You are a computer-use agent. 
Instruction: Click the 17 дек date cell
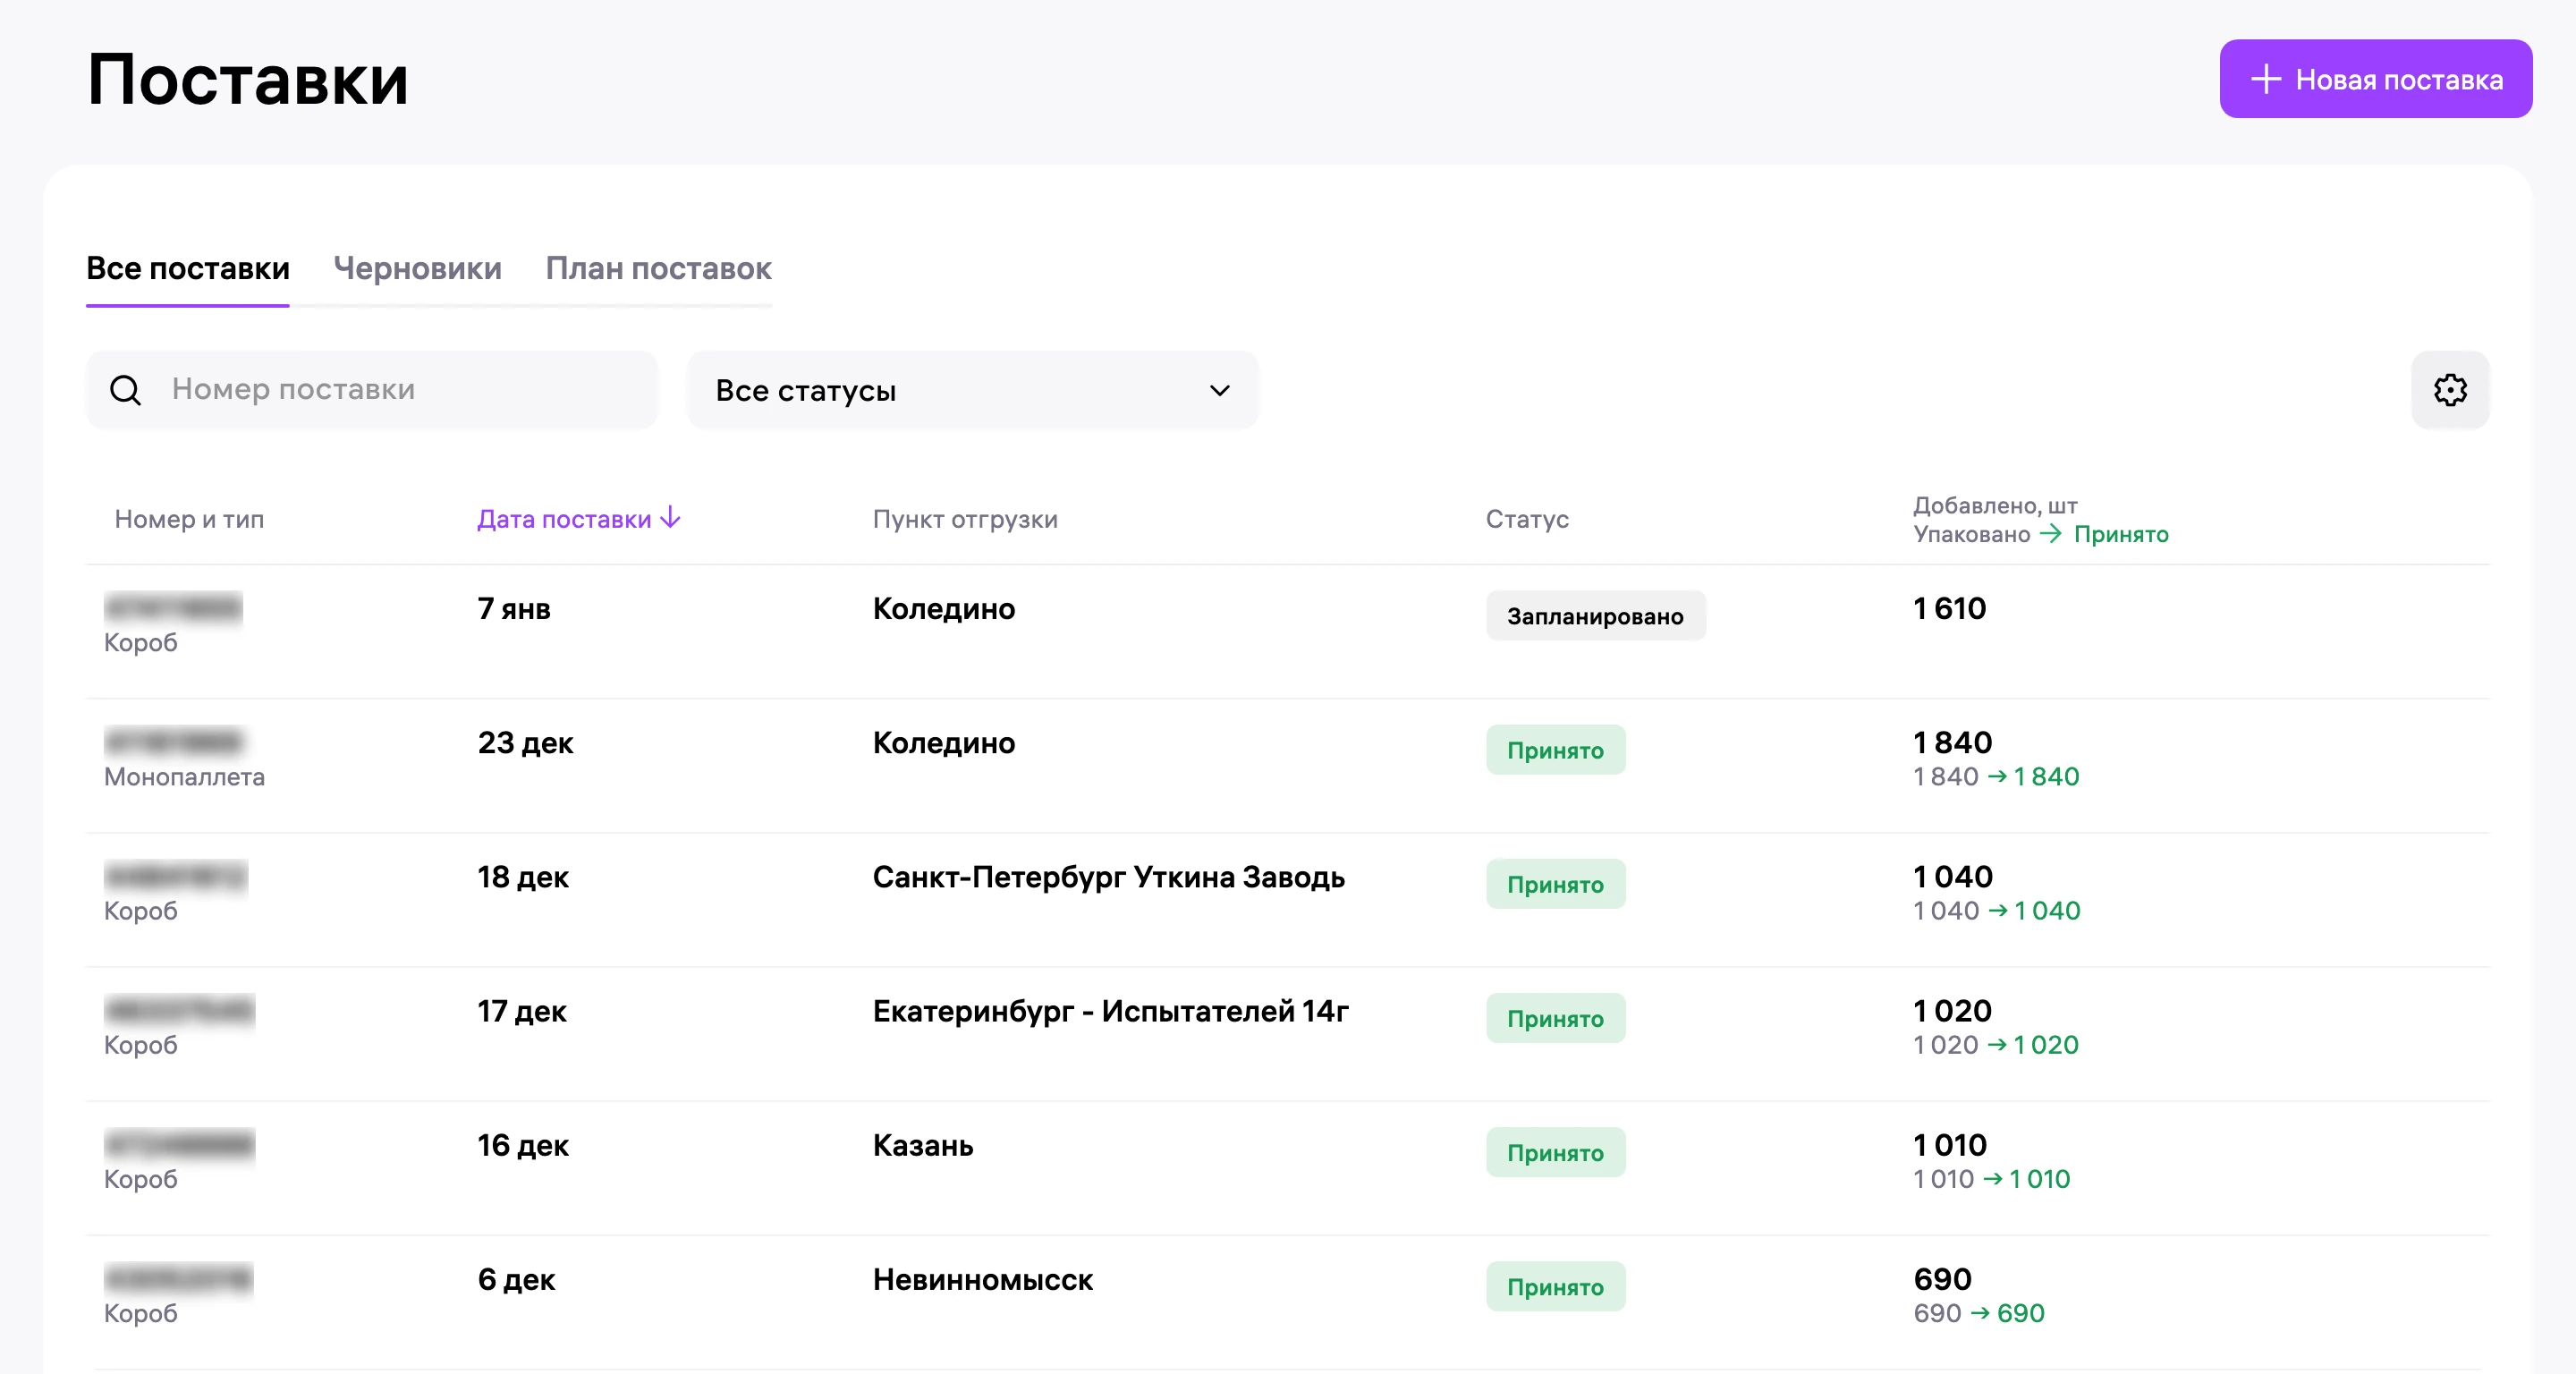(521, 1010)
